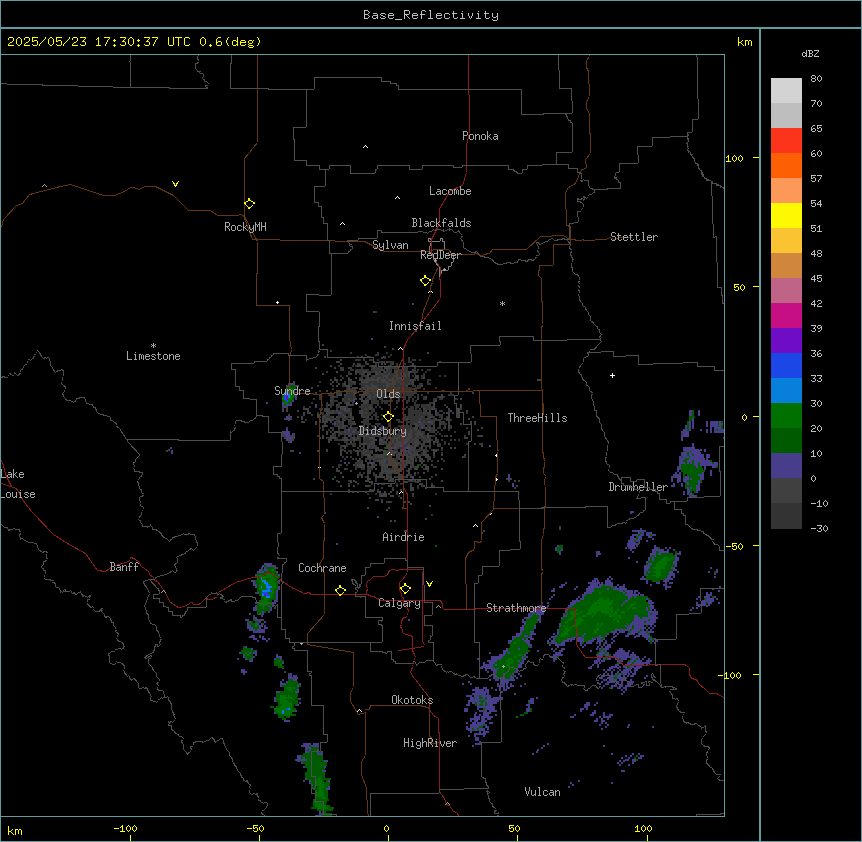Click the legend value 65
Screen dimensions: 862x842
(816, 129)
